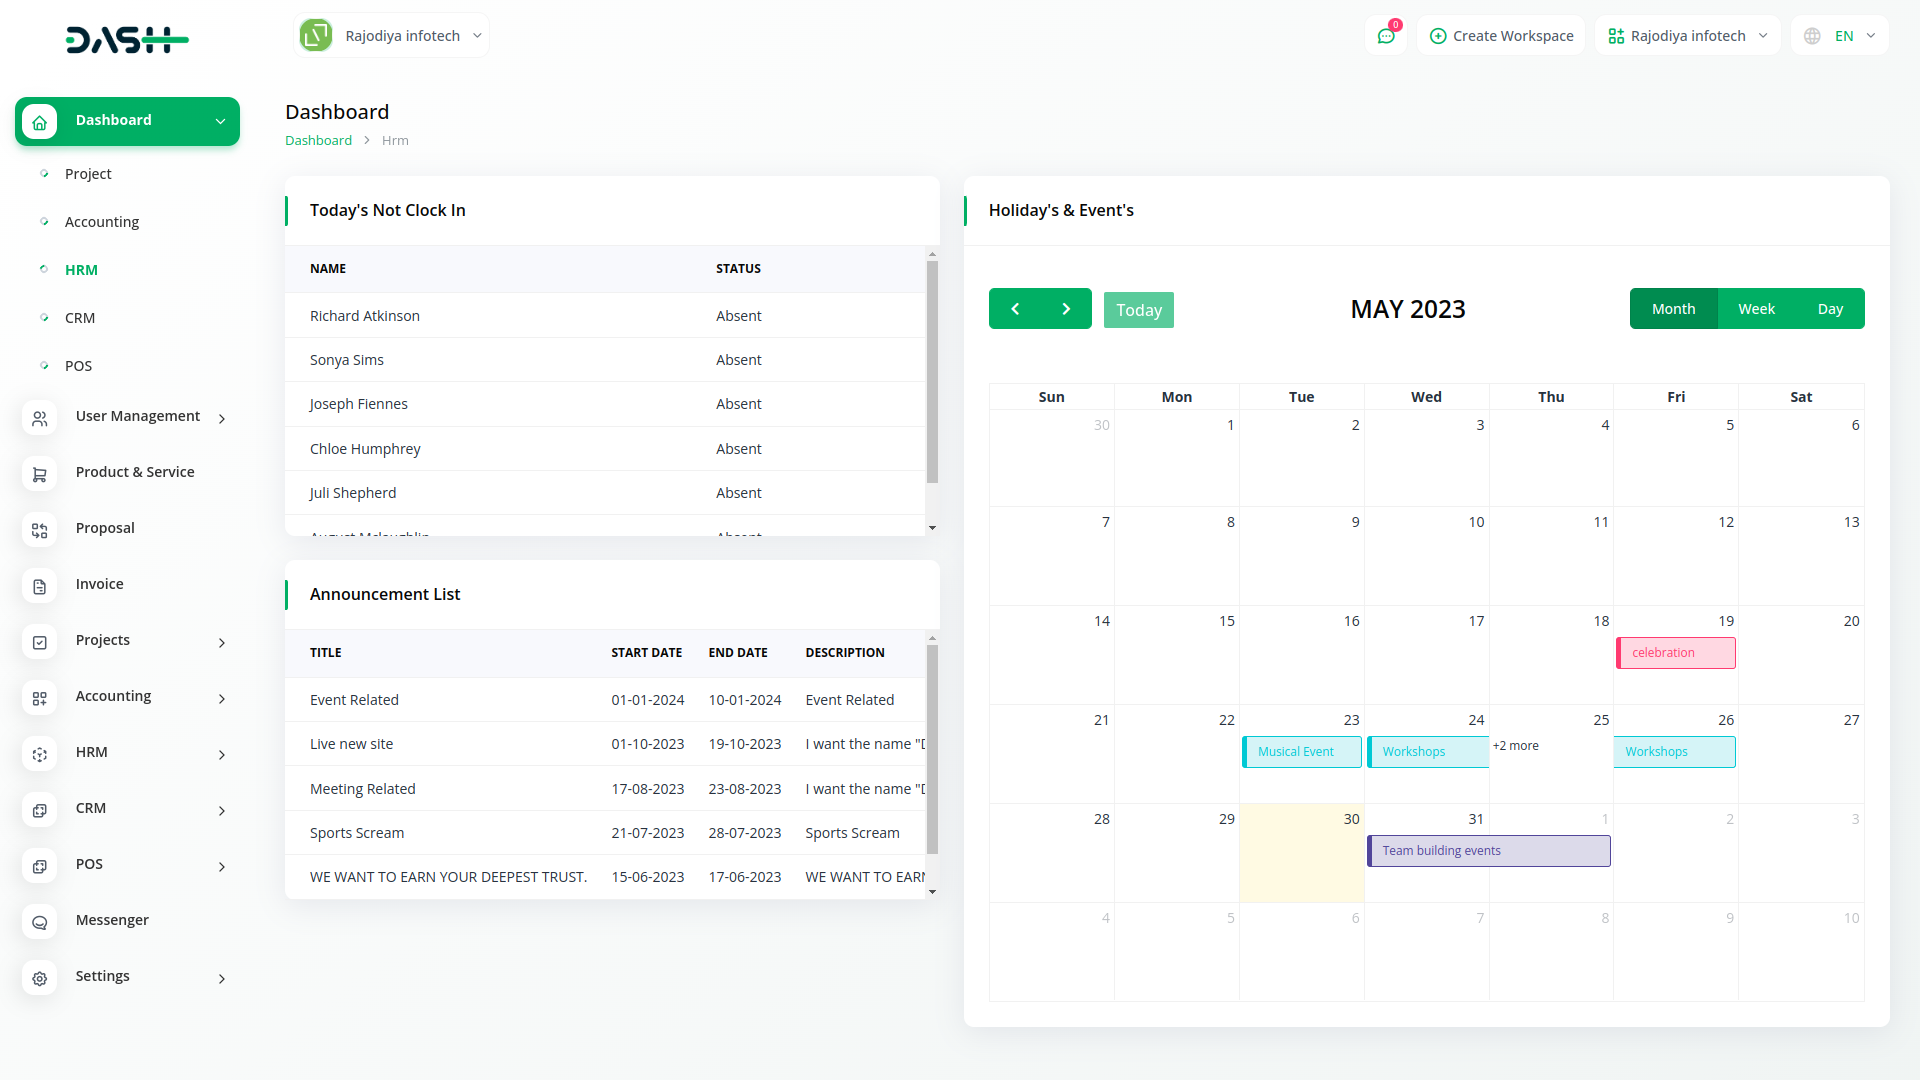
Task: Click the Settings gear icon in sidebar
Action: point(40,978)
